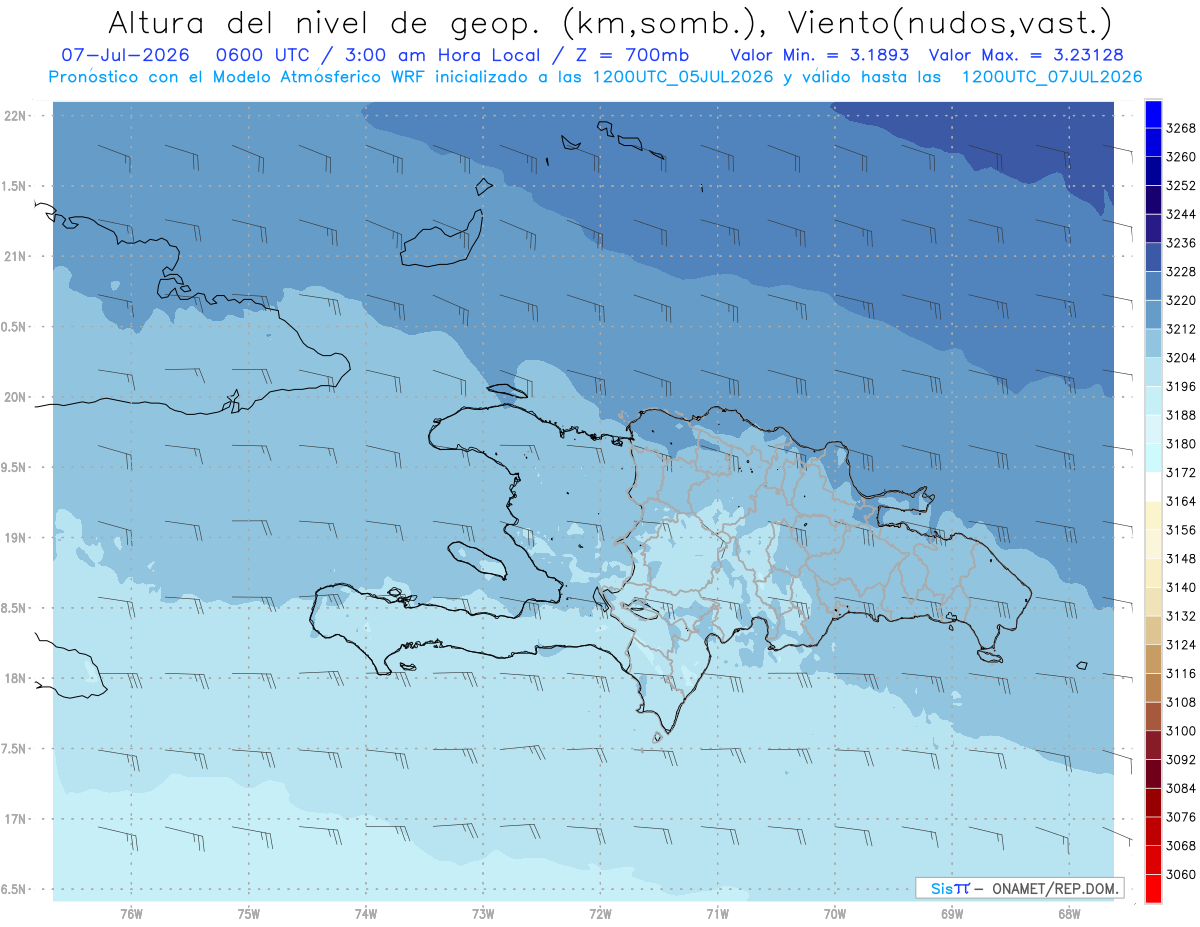This screenshot has height=927, width=1200.
Task: Click the '71W' longitude label
Action: [717, 913]
